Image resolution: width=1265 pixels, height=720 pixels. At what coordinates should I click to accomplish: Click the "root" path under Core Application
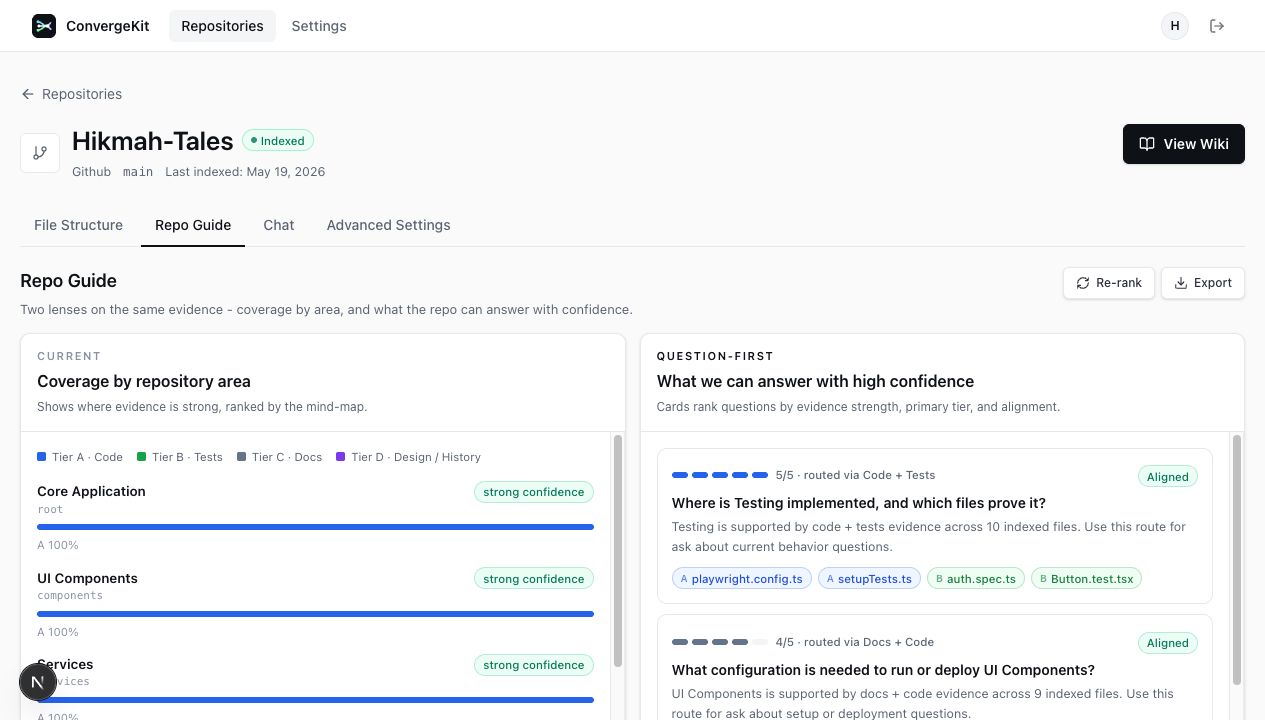tap(50, 509)
